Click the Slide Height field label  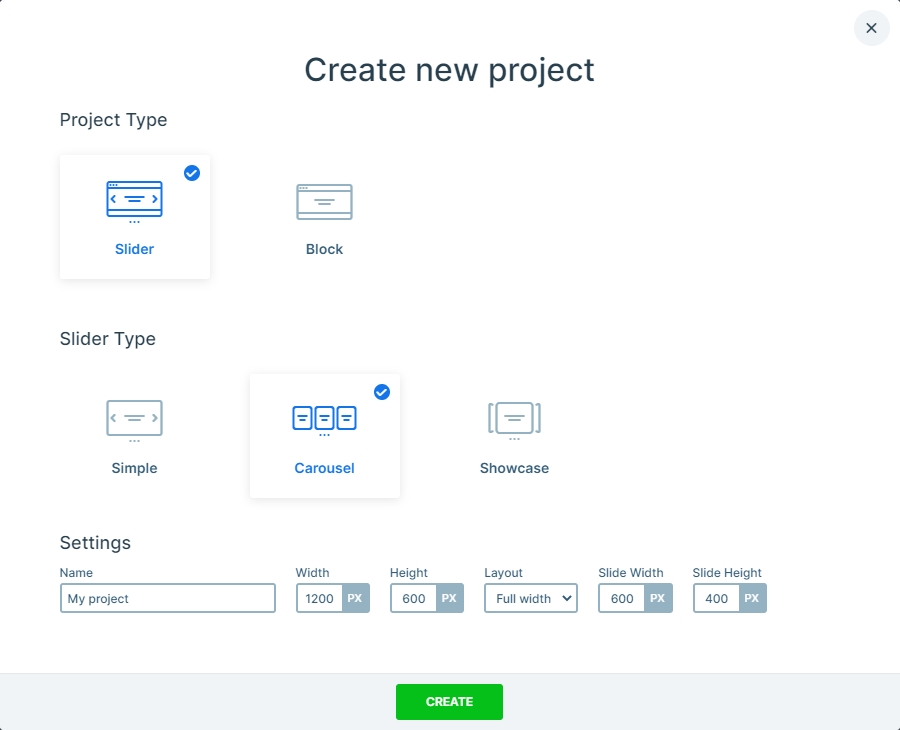727,573
